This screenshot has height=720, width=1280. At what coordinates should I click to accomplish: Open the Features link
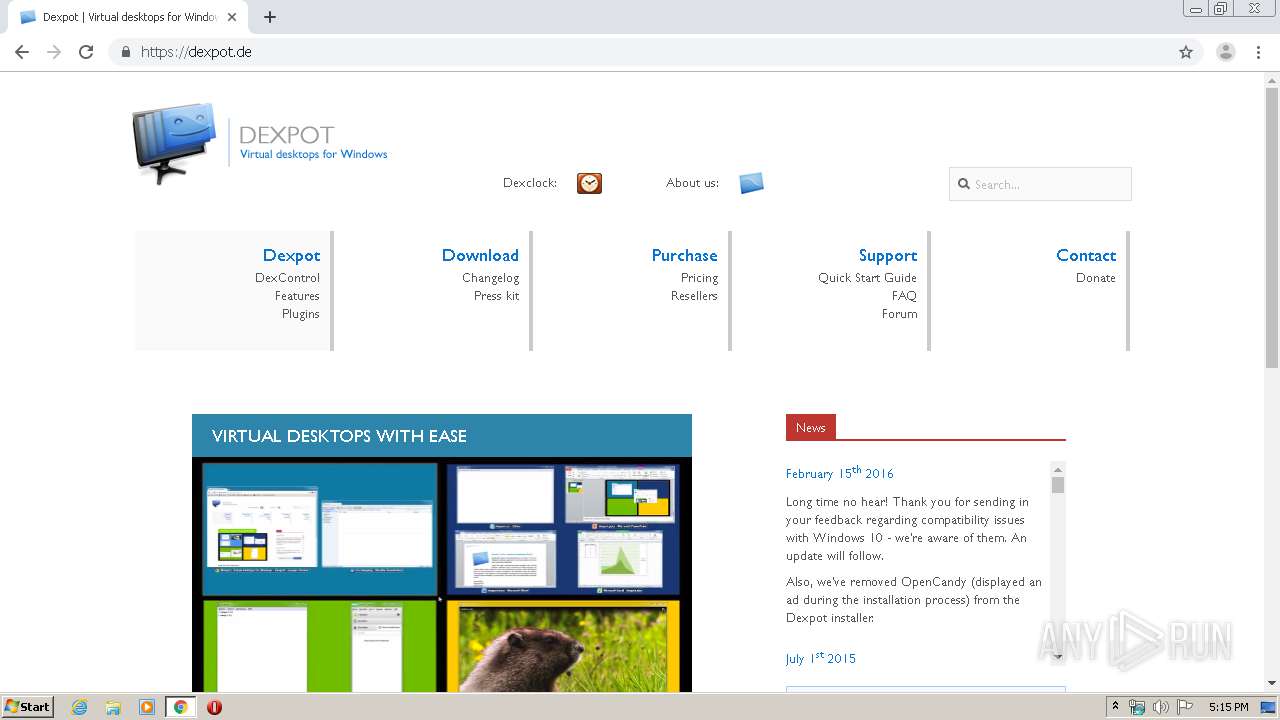coord(297,296)
